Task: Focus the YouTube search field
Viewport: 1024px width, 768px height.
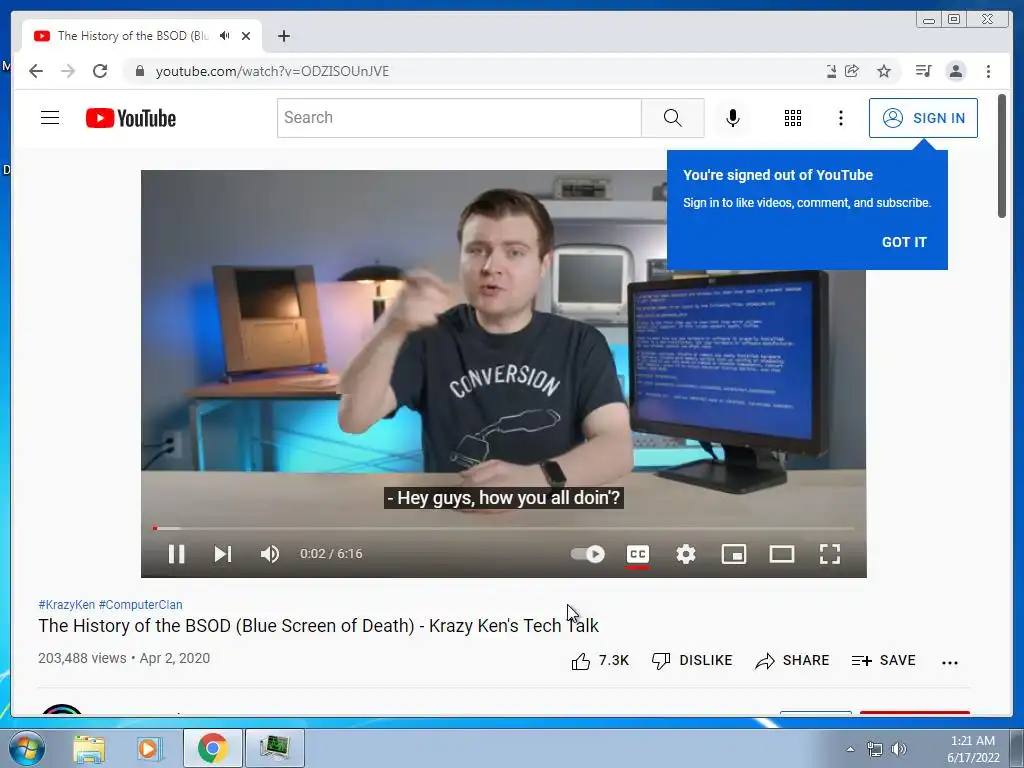Action: 459,118
